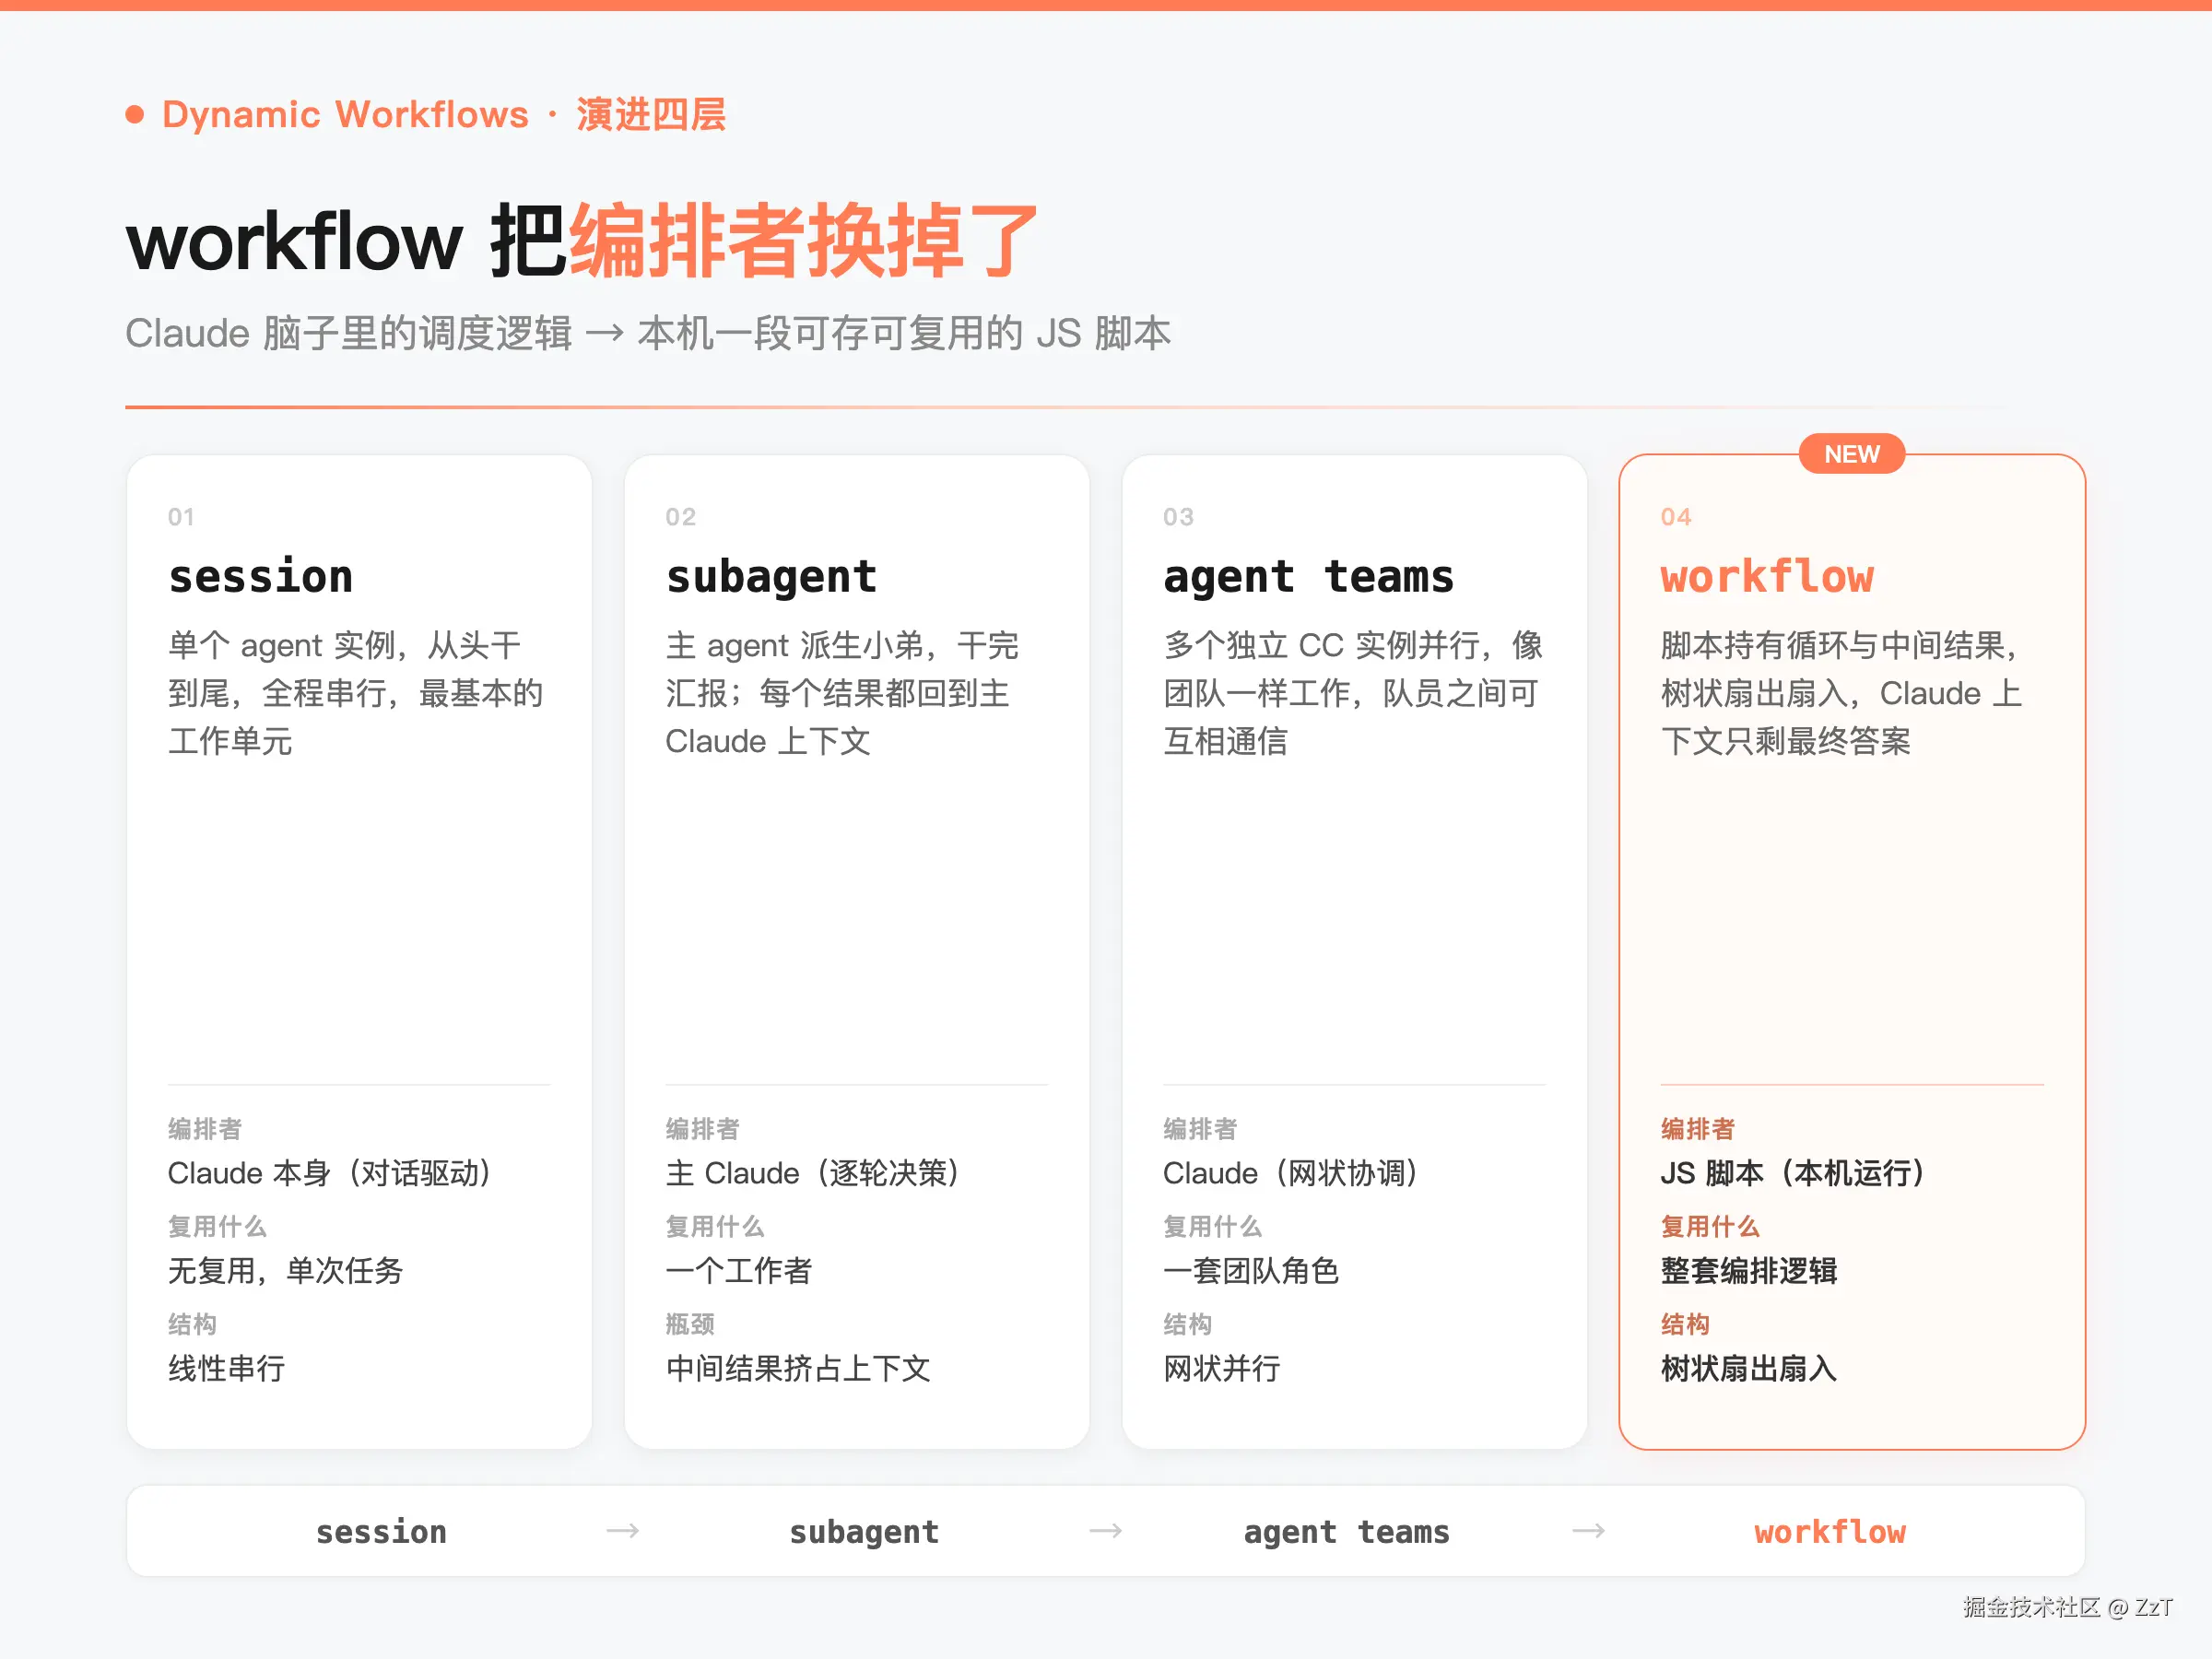Click "复用什么" label in the subagent card
Viewport: 2212px width, 1659px height.
tap(715, 1227)
